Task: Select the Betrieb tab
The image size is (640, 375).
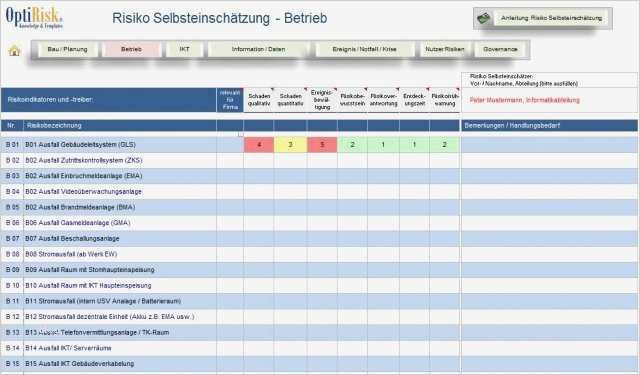Action: (131, 49)
